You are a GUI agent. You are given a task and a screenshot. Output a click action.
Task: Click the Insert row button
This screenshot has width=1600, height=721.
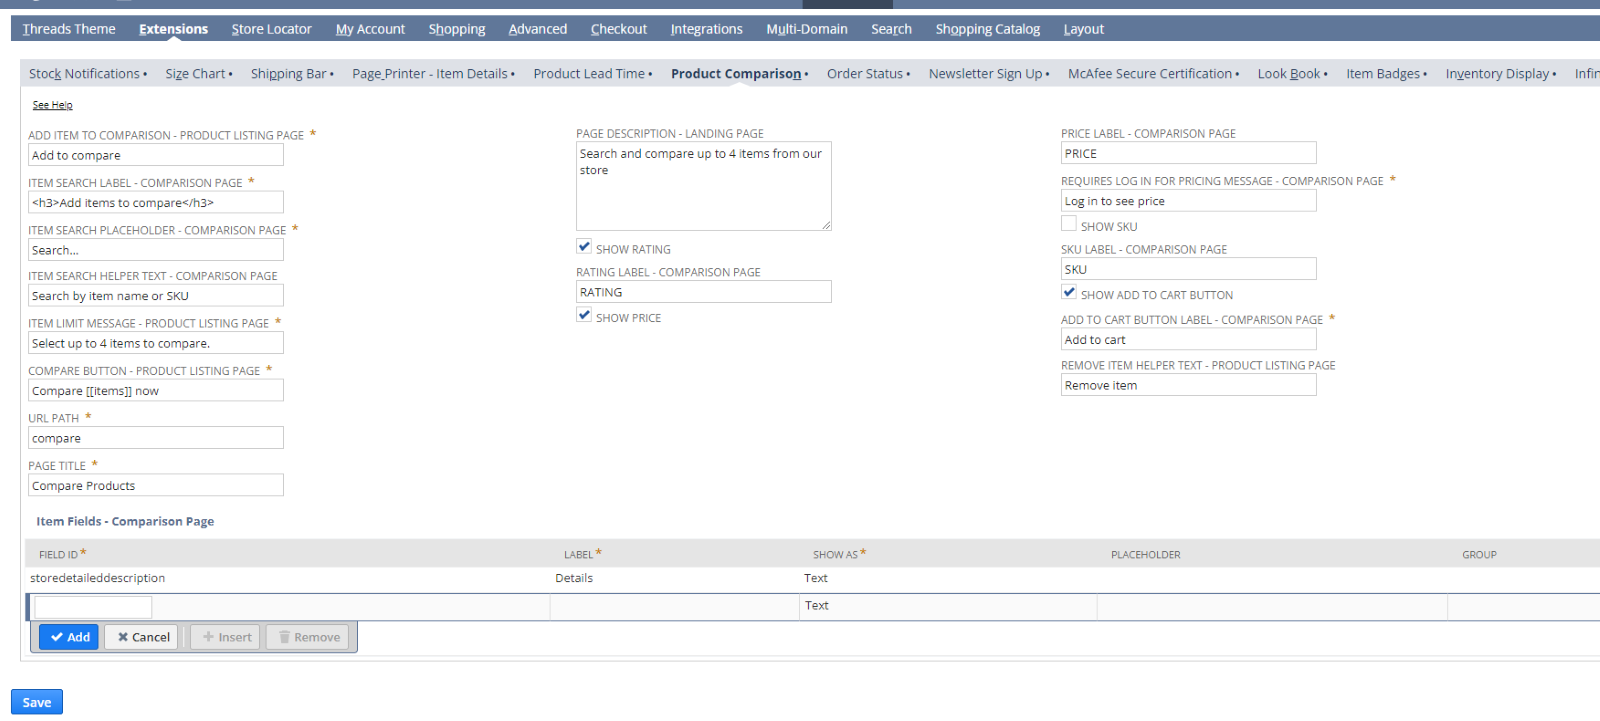226,637
